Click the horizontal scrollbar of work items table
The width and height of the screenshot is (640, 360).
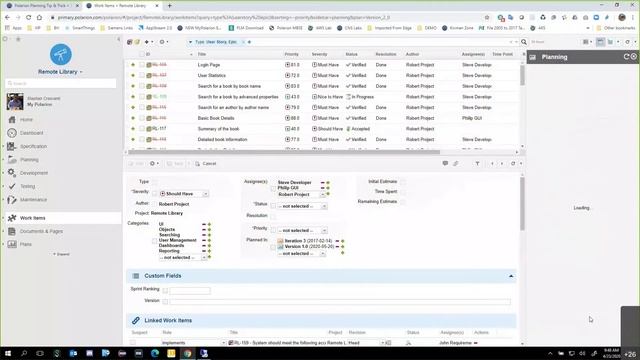point(284,152)
